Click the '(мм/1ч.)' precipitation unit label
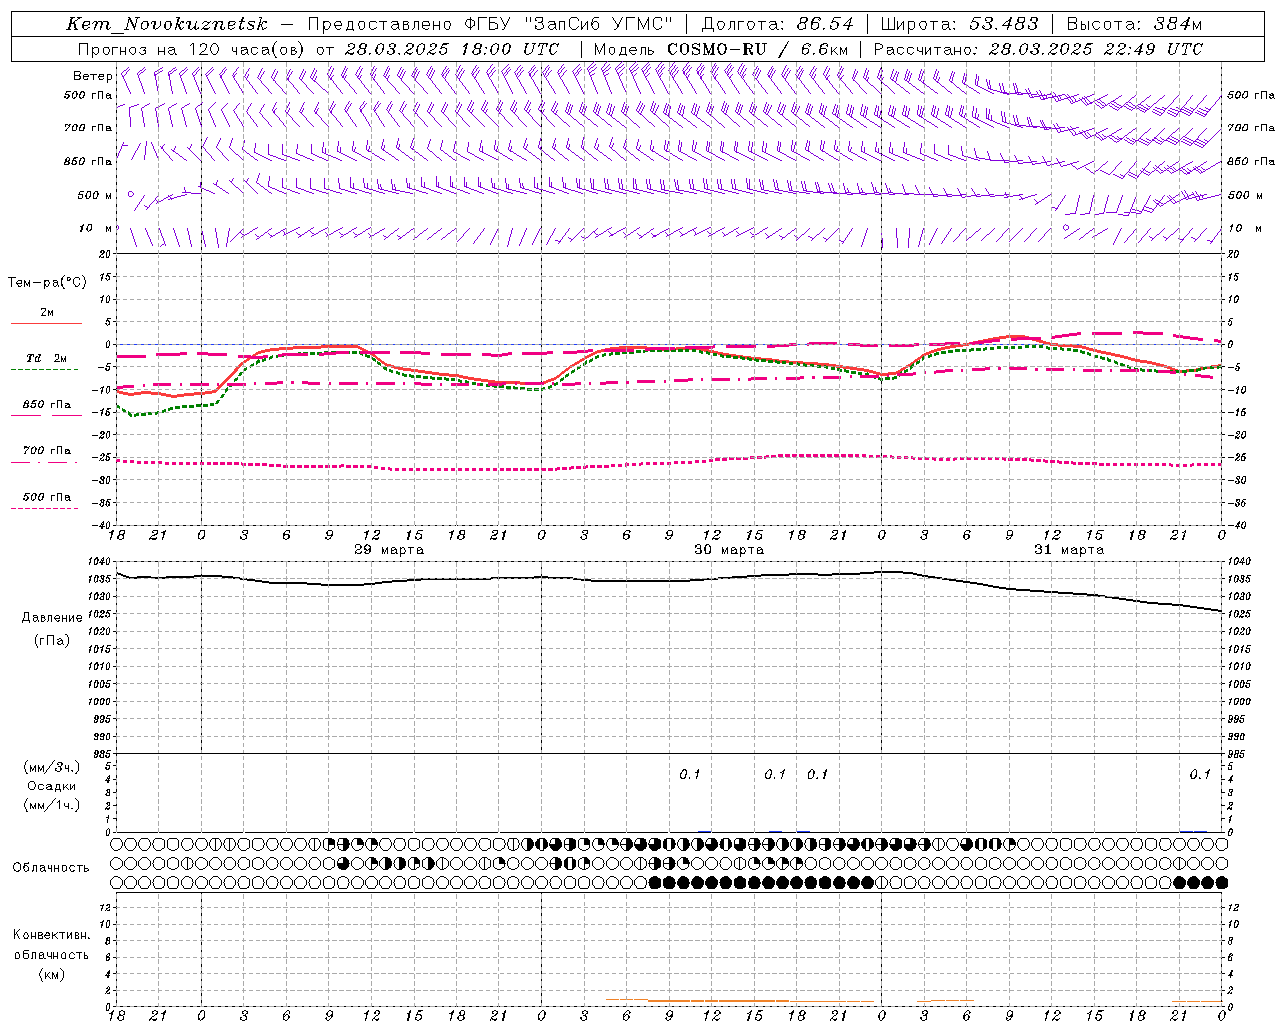The width and height of the screenshot is (1280, 1024). coord(51,805)
